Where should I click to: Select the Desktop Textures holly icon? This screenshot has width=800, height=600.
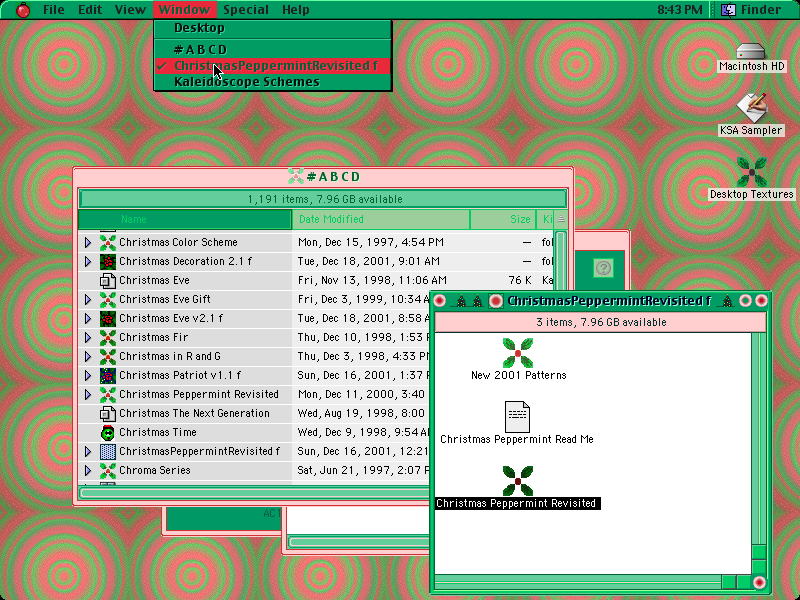tap(752, 172)
